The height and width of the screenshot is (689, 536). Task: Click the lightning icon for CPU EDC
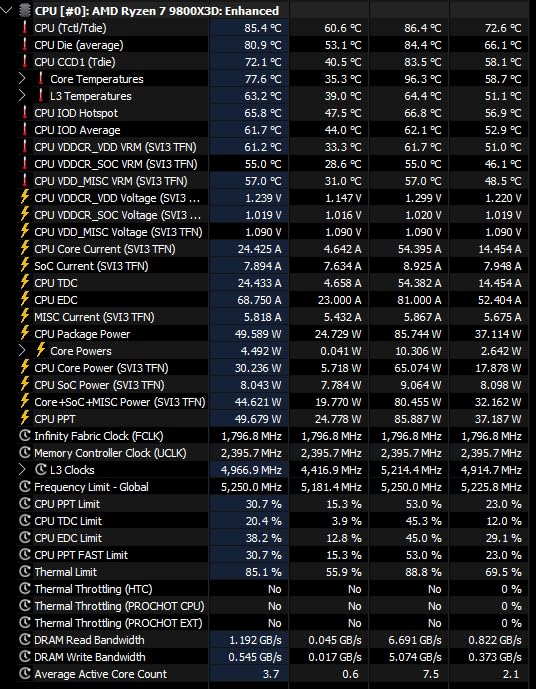(25, 300)
